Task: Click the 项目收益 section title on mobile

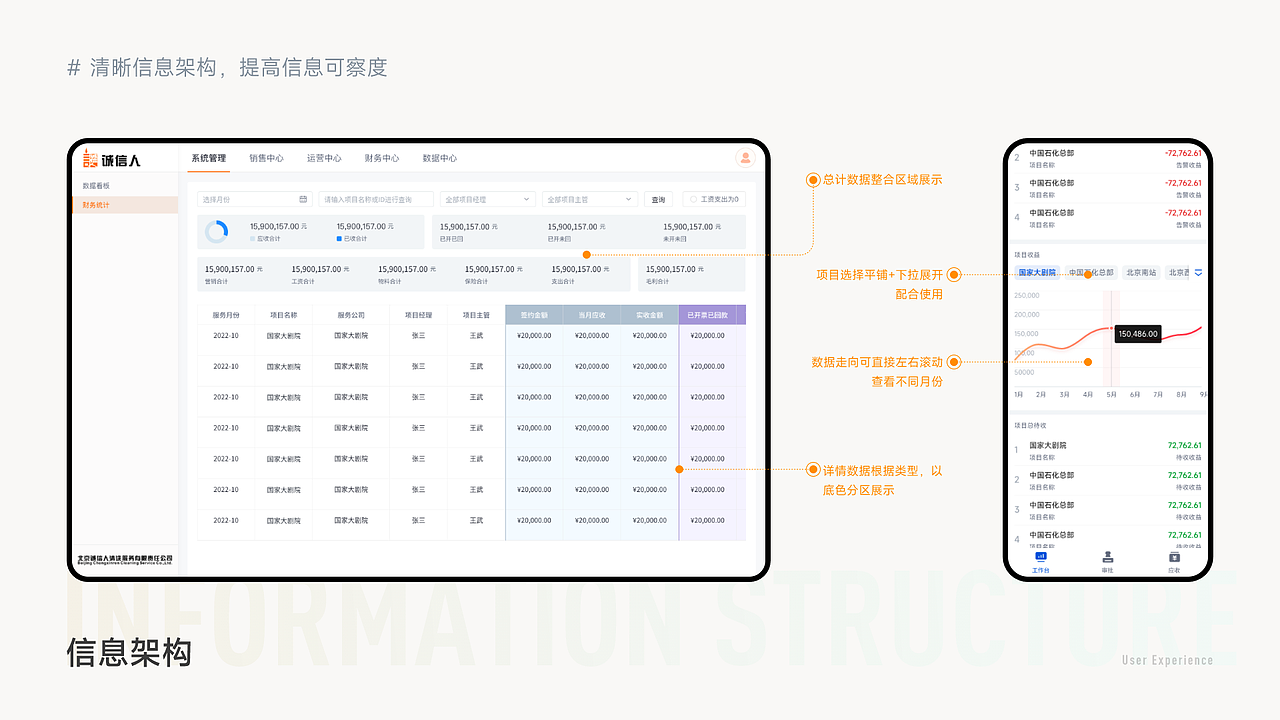Action: point(1027,255)
